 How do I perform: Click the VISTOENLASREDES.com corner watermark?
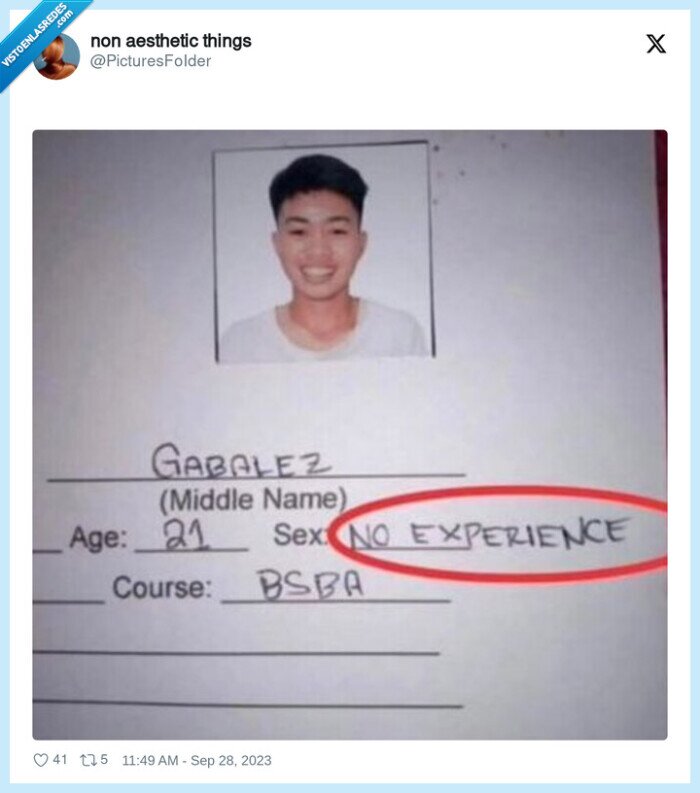[36, 34]
